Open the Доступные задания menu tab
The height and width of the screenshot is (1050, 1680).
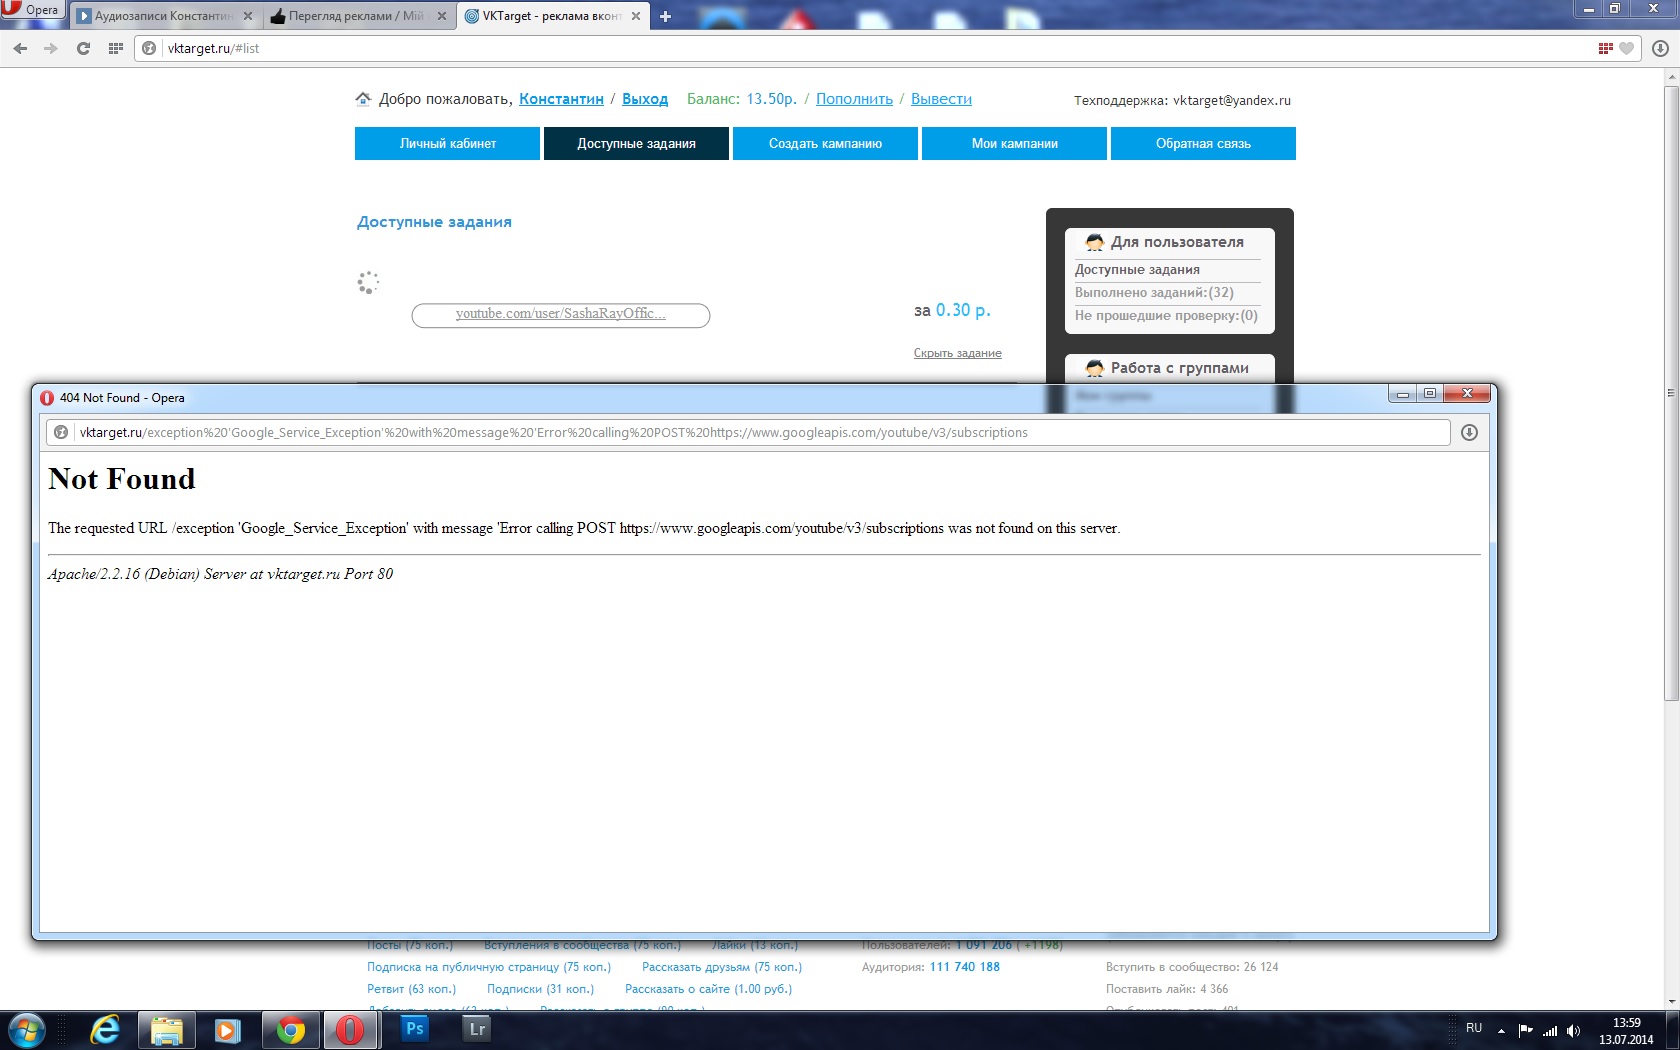tap(636, 143)
